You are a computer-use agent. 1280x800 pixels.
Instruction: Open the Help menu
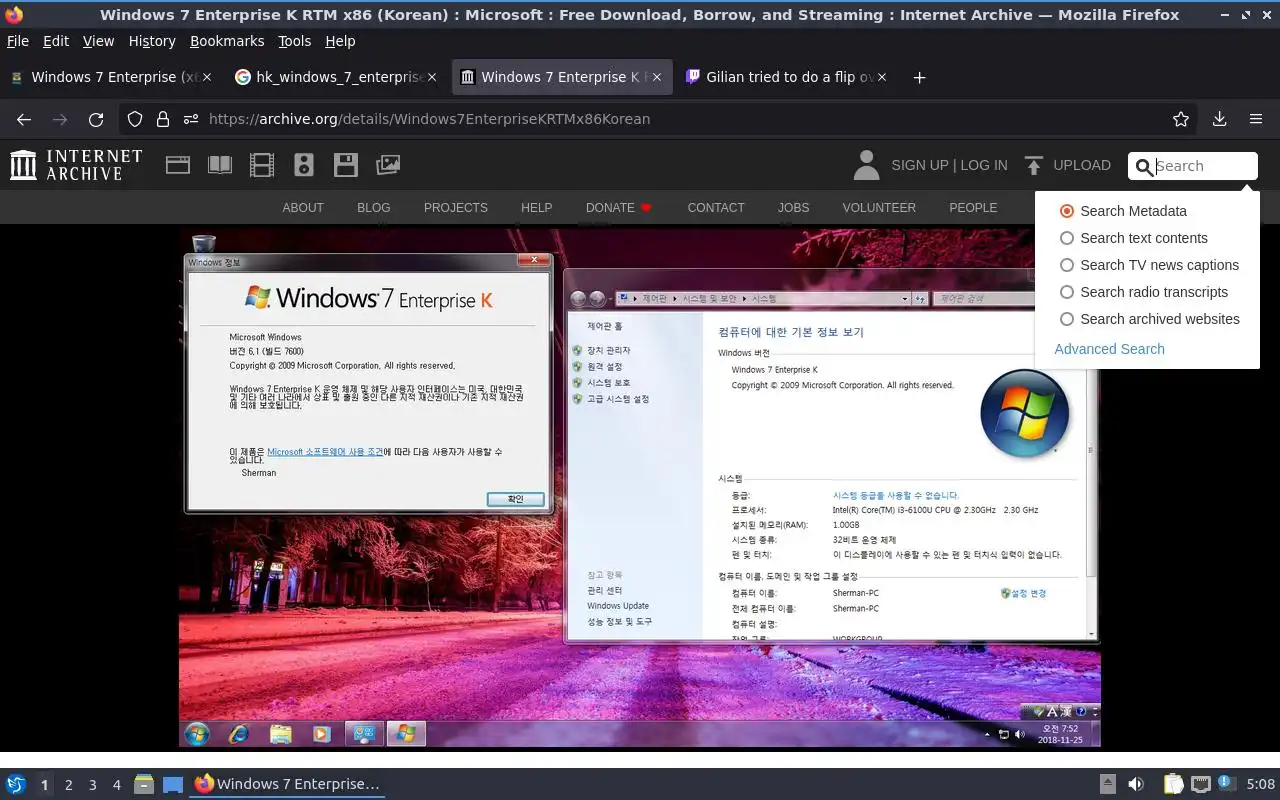340,41
